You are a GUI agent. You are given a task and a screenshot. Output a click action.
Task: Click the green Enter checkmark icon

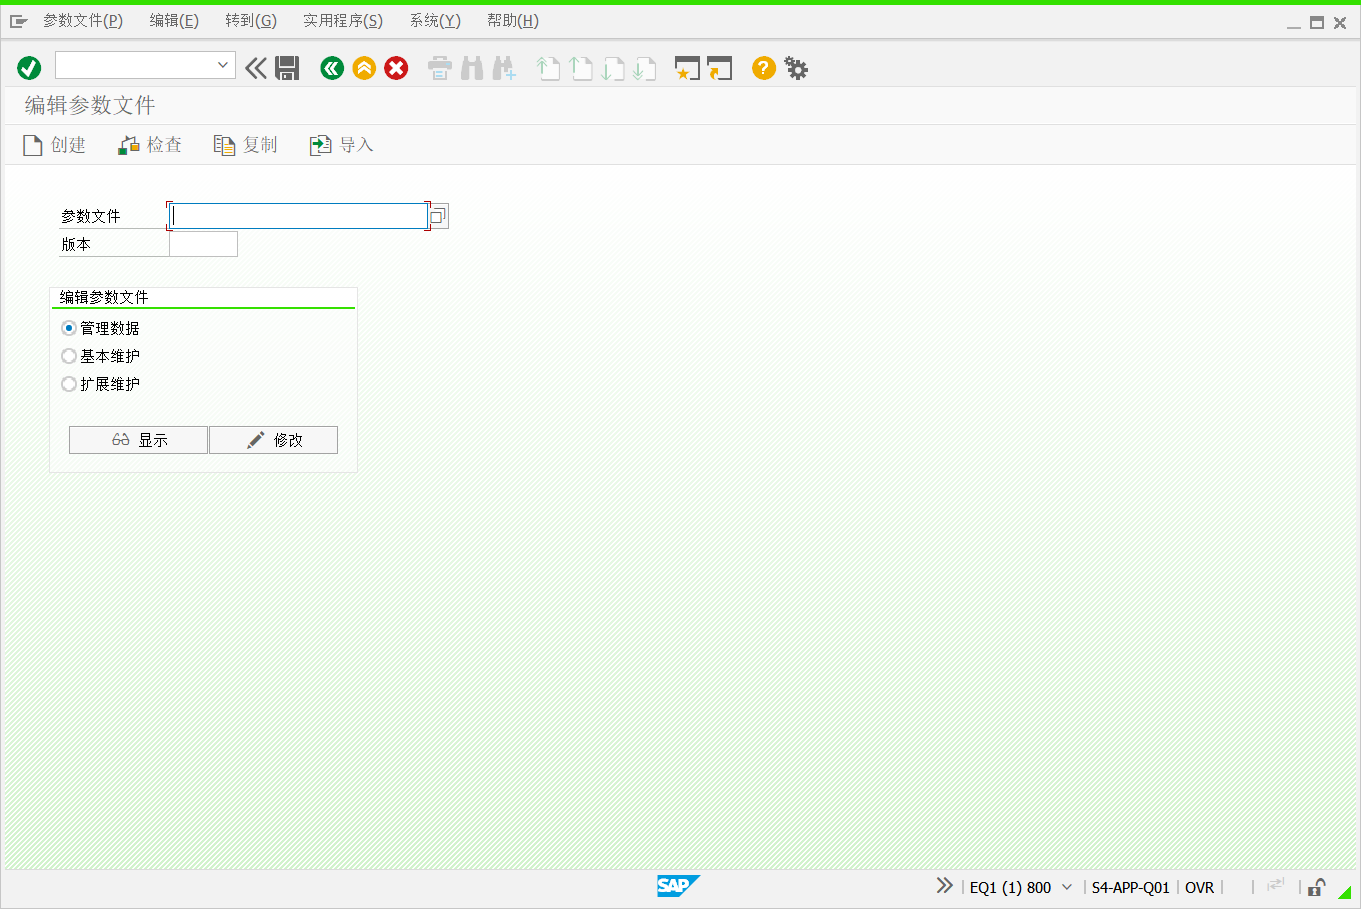tap(29, 68)
